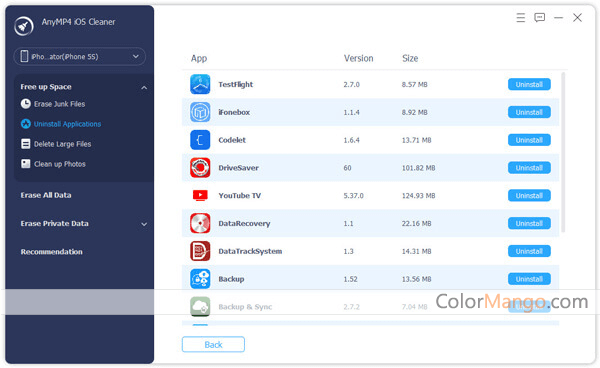
Task: Click the AnyMP4 iOS Cleaner logo
Action: [24, 26]
